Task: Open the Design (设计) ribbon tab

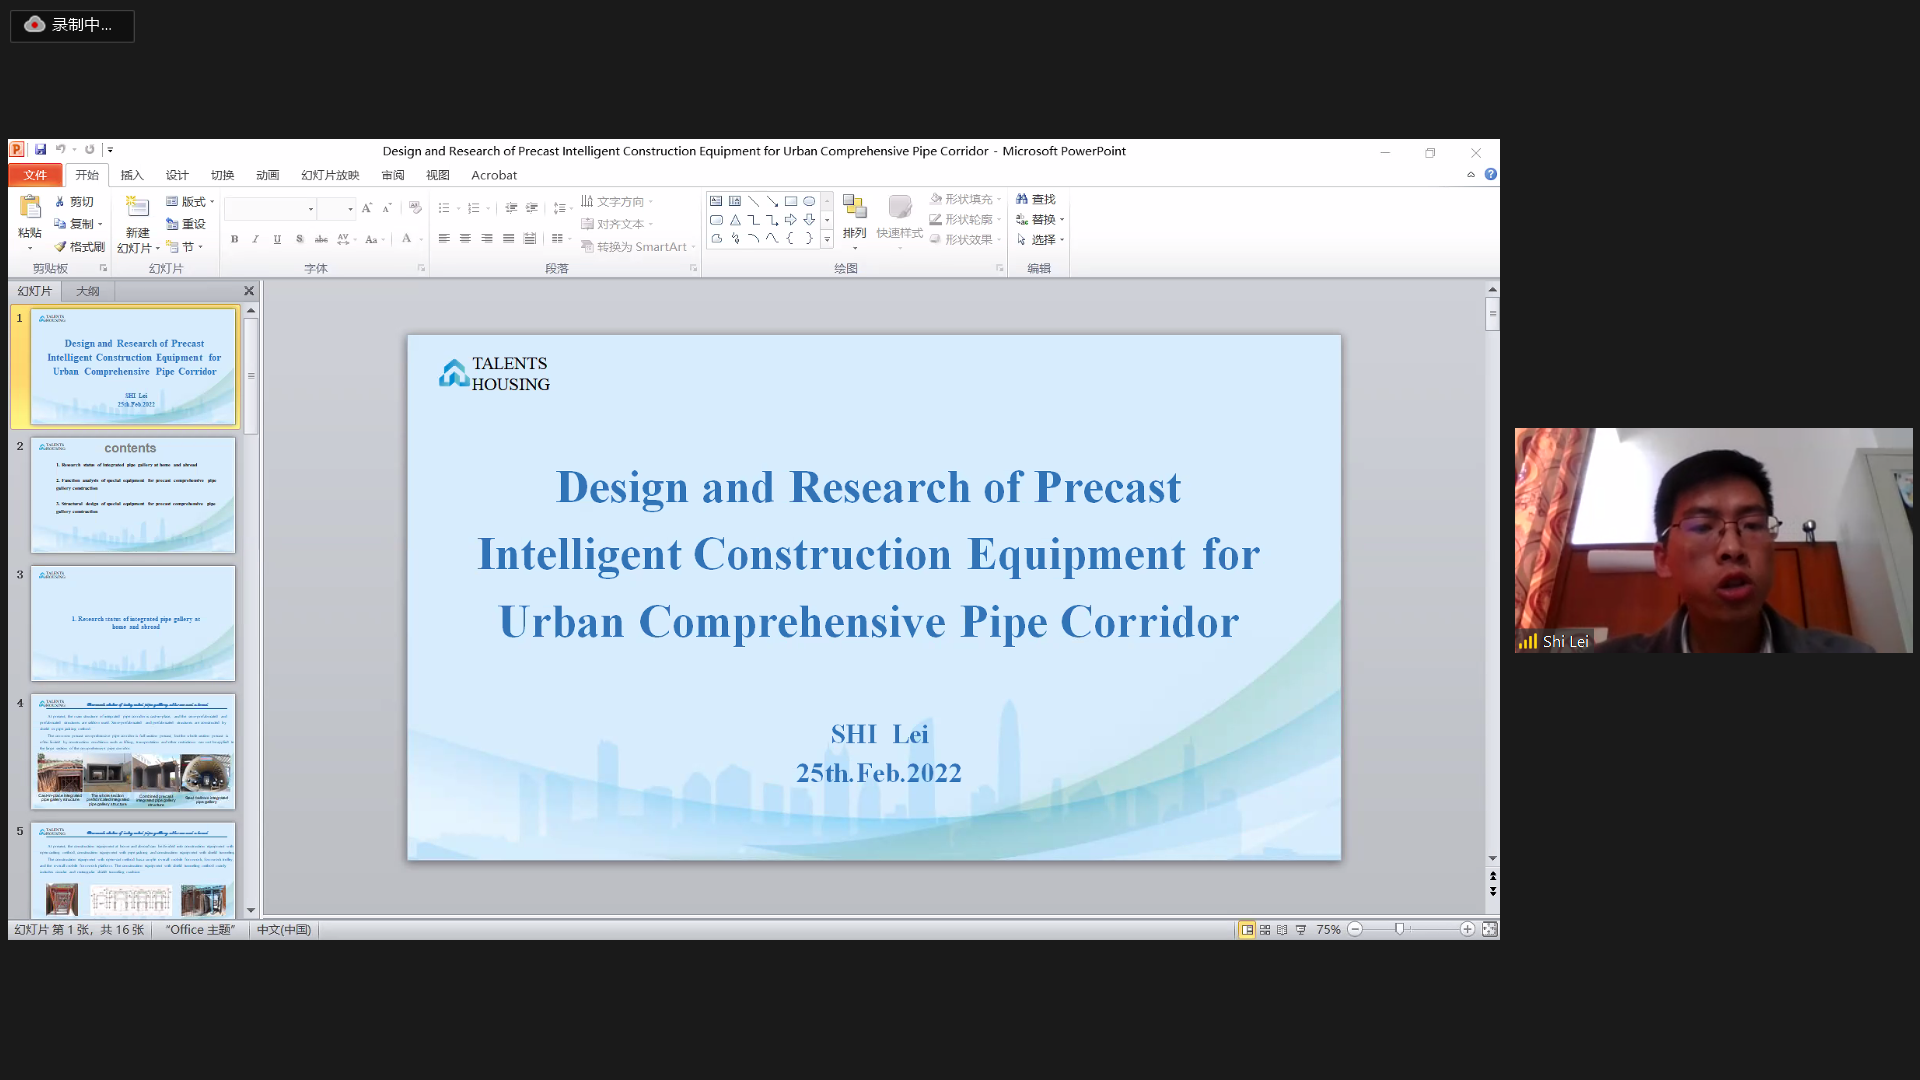Action: (177, 175)
